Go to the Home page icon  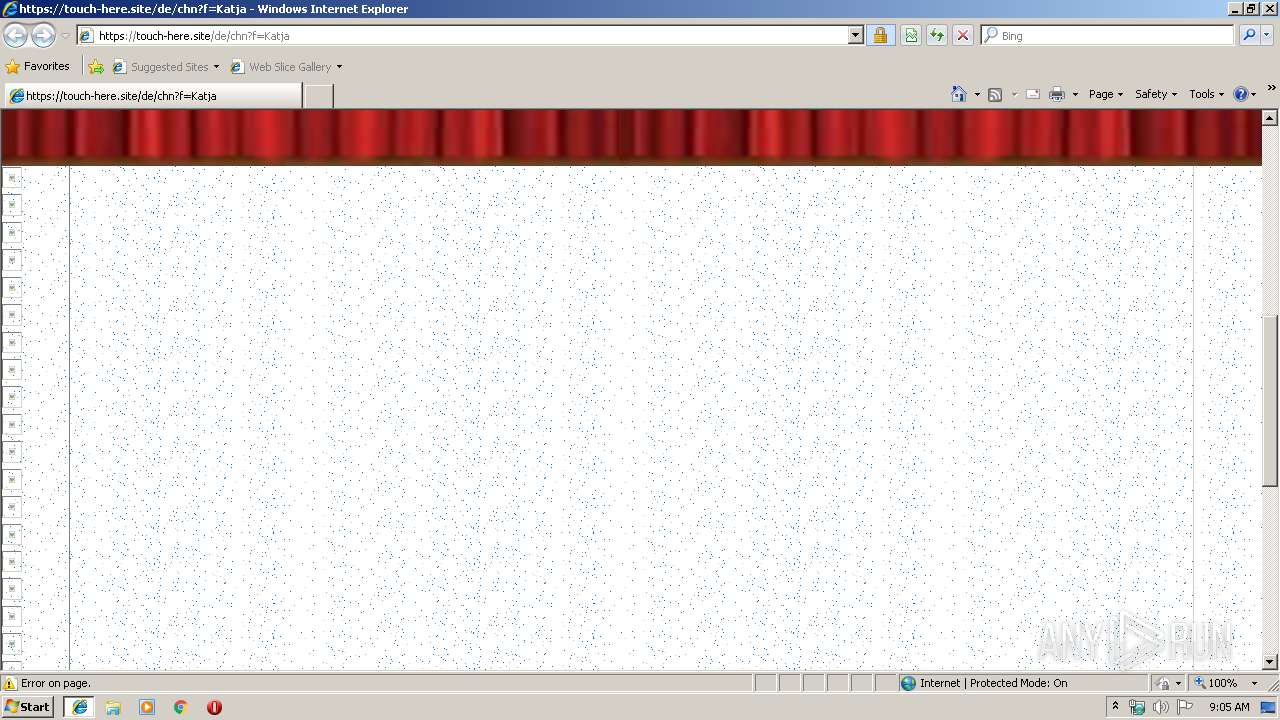[x=958, y=94]
